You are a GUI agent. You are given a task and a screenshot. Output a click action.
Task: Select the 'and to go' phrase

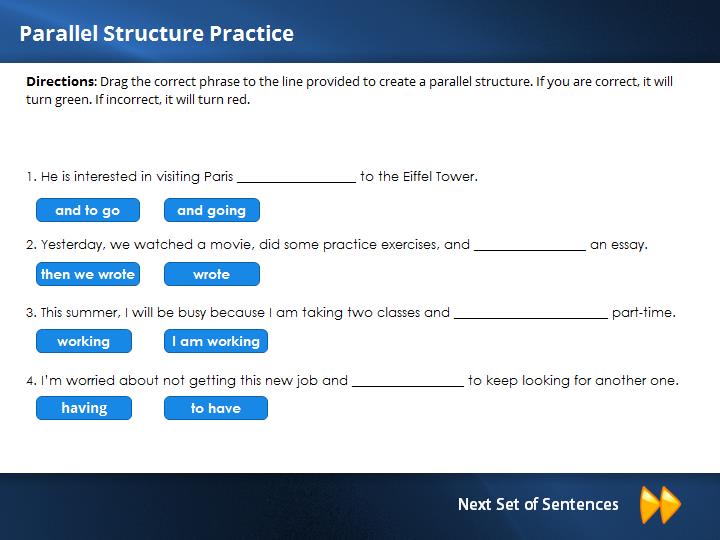[x=88, y=210]
